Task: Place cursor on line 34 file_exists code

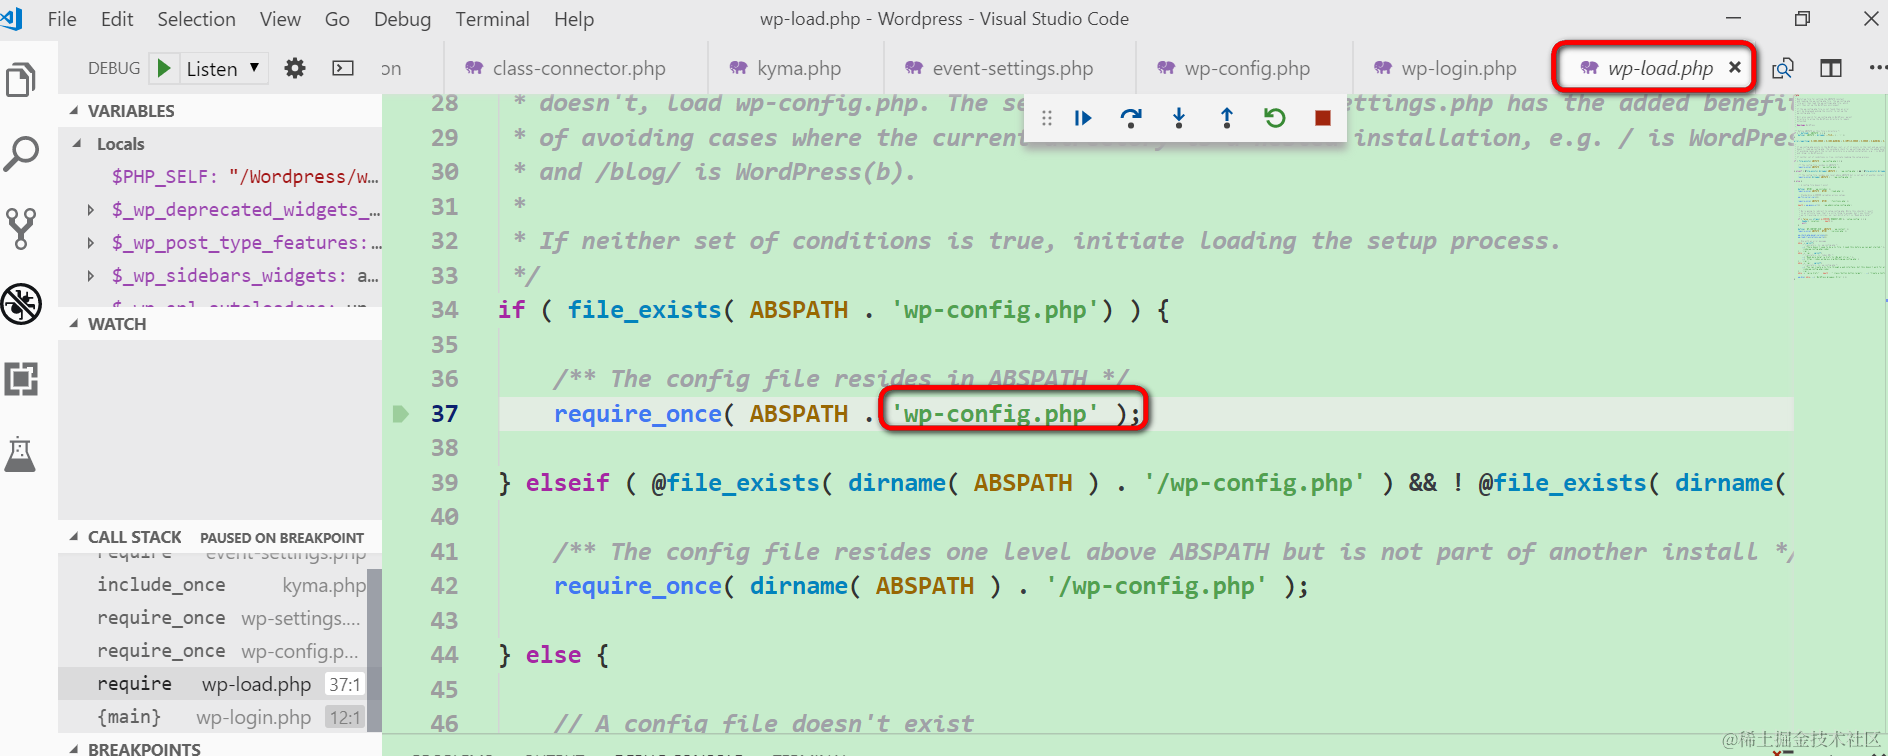Action: tap(644, 310)
